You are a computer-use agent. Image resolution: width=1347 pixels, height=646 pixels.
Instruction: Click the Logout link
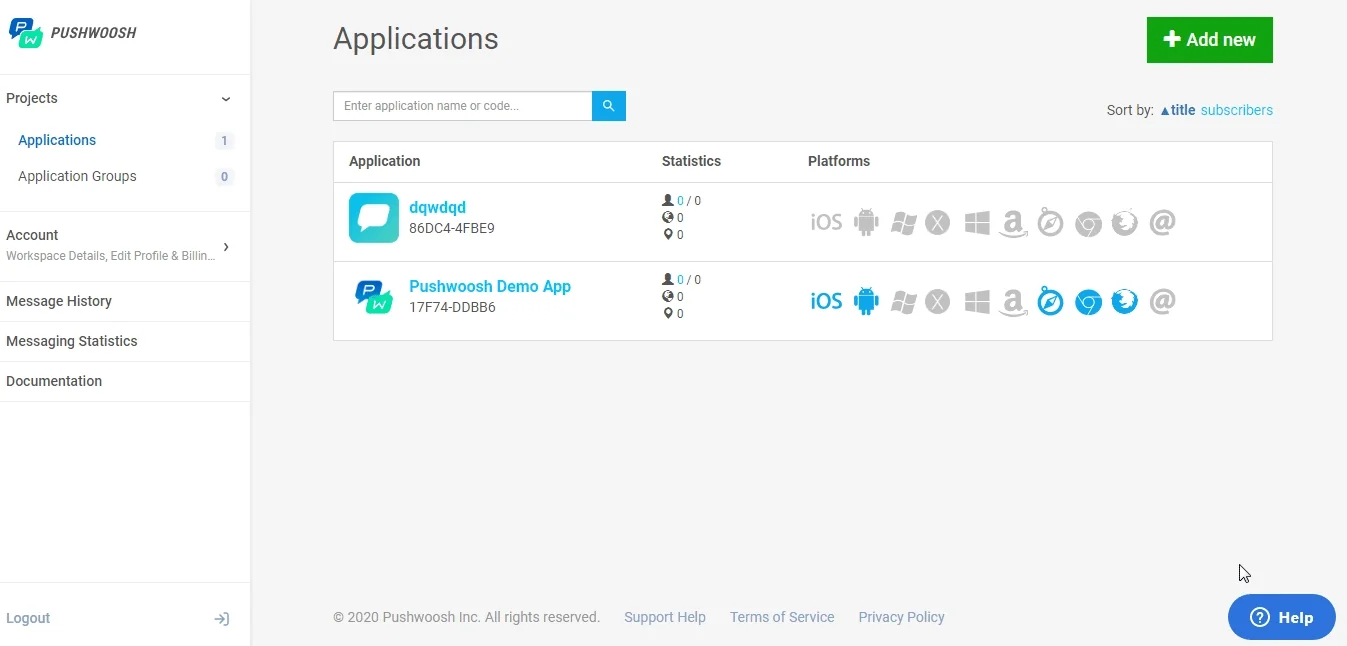point(28,618)
